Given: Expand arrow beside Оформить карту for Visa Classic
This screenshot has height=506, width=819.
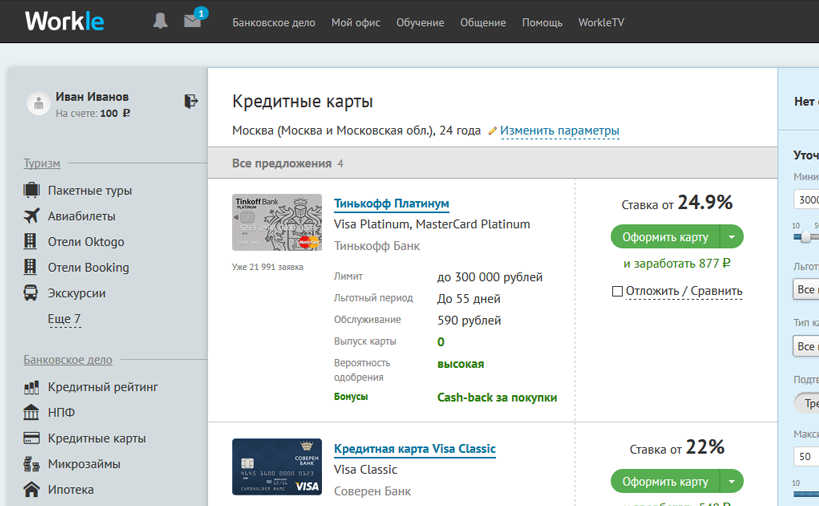Looking at the screenshot, I should pos(732,481).
